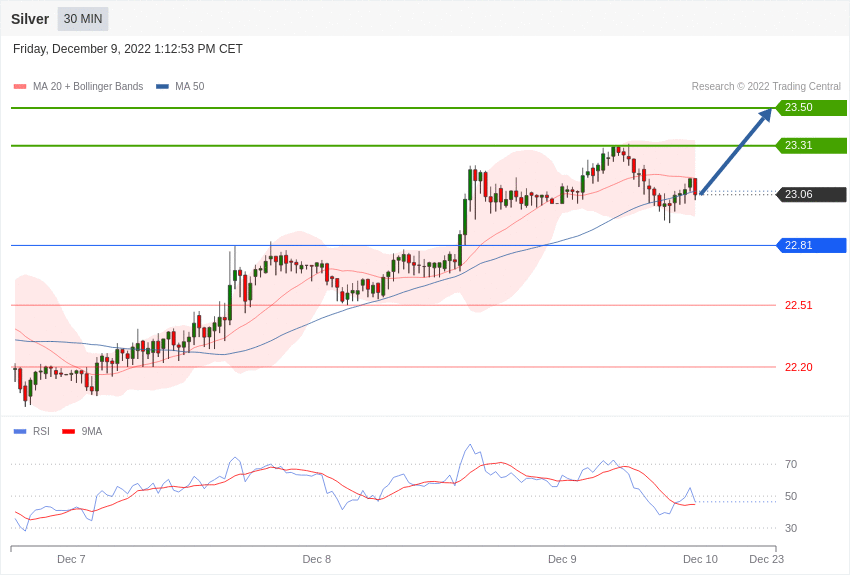Click the 23.06 current price label
The image size is (850, 576).
[812, 194]
